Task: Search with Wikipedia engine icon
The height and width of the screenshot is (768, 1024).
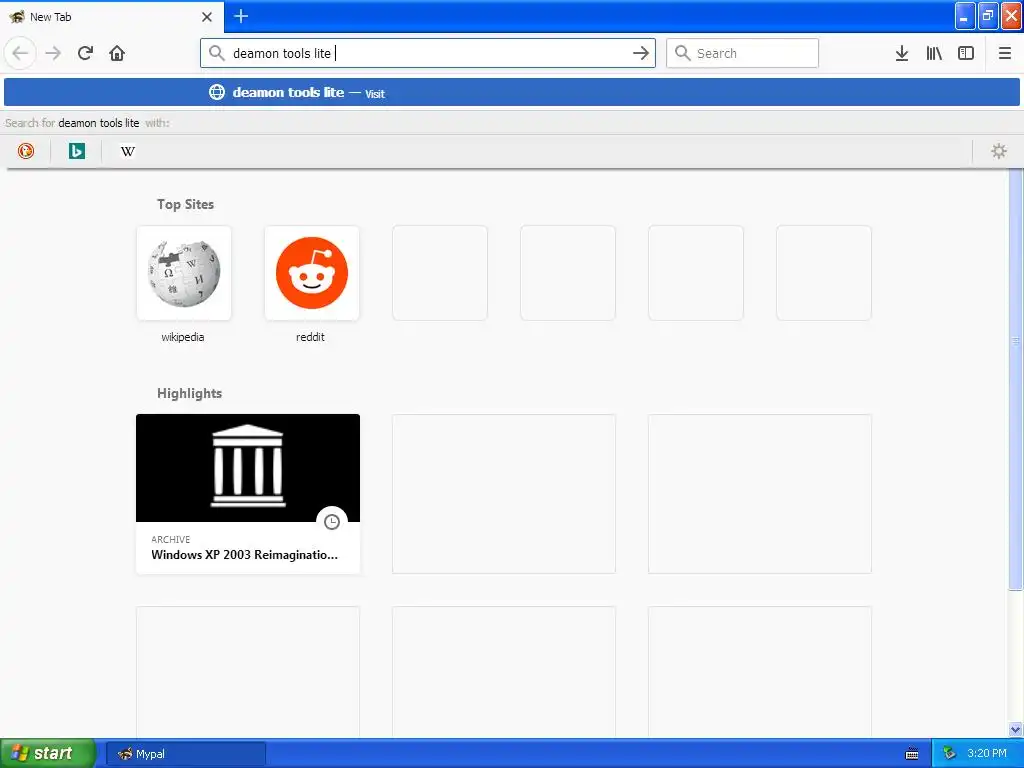Action: coord(128,152)
